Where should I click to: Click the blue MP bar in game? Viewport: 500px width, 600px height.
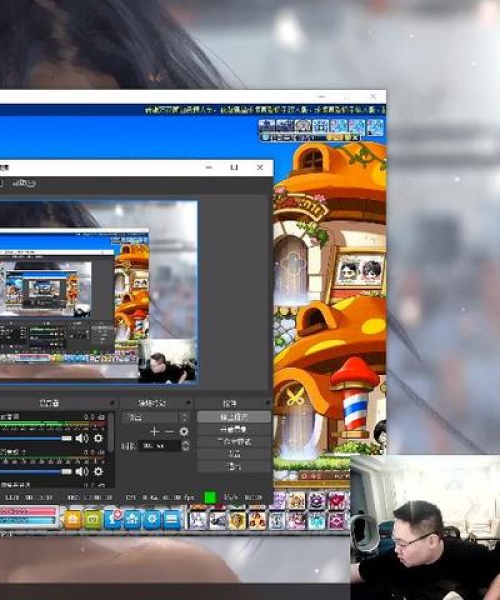28,520
